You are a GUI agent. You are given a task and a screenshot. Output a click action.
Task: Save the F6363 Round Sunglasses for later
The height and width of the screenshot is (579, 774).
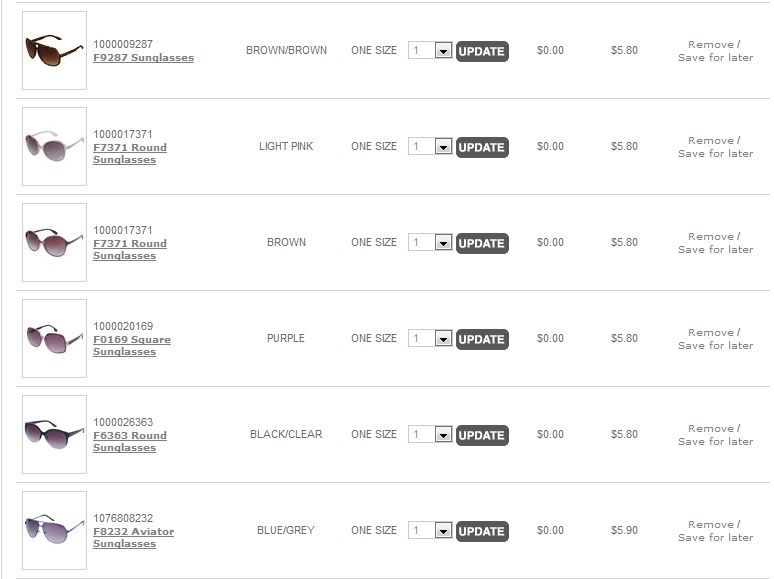(715, 442)
